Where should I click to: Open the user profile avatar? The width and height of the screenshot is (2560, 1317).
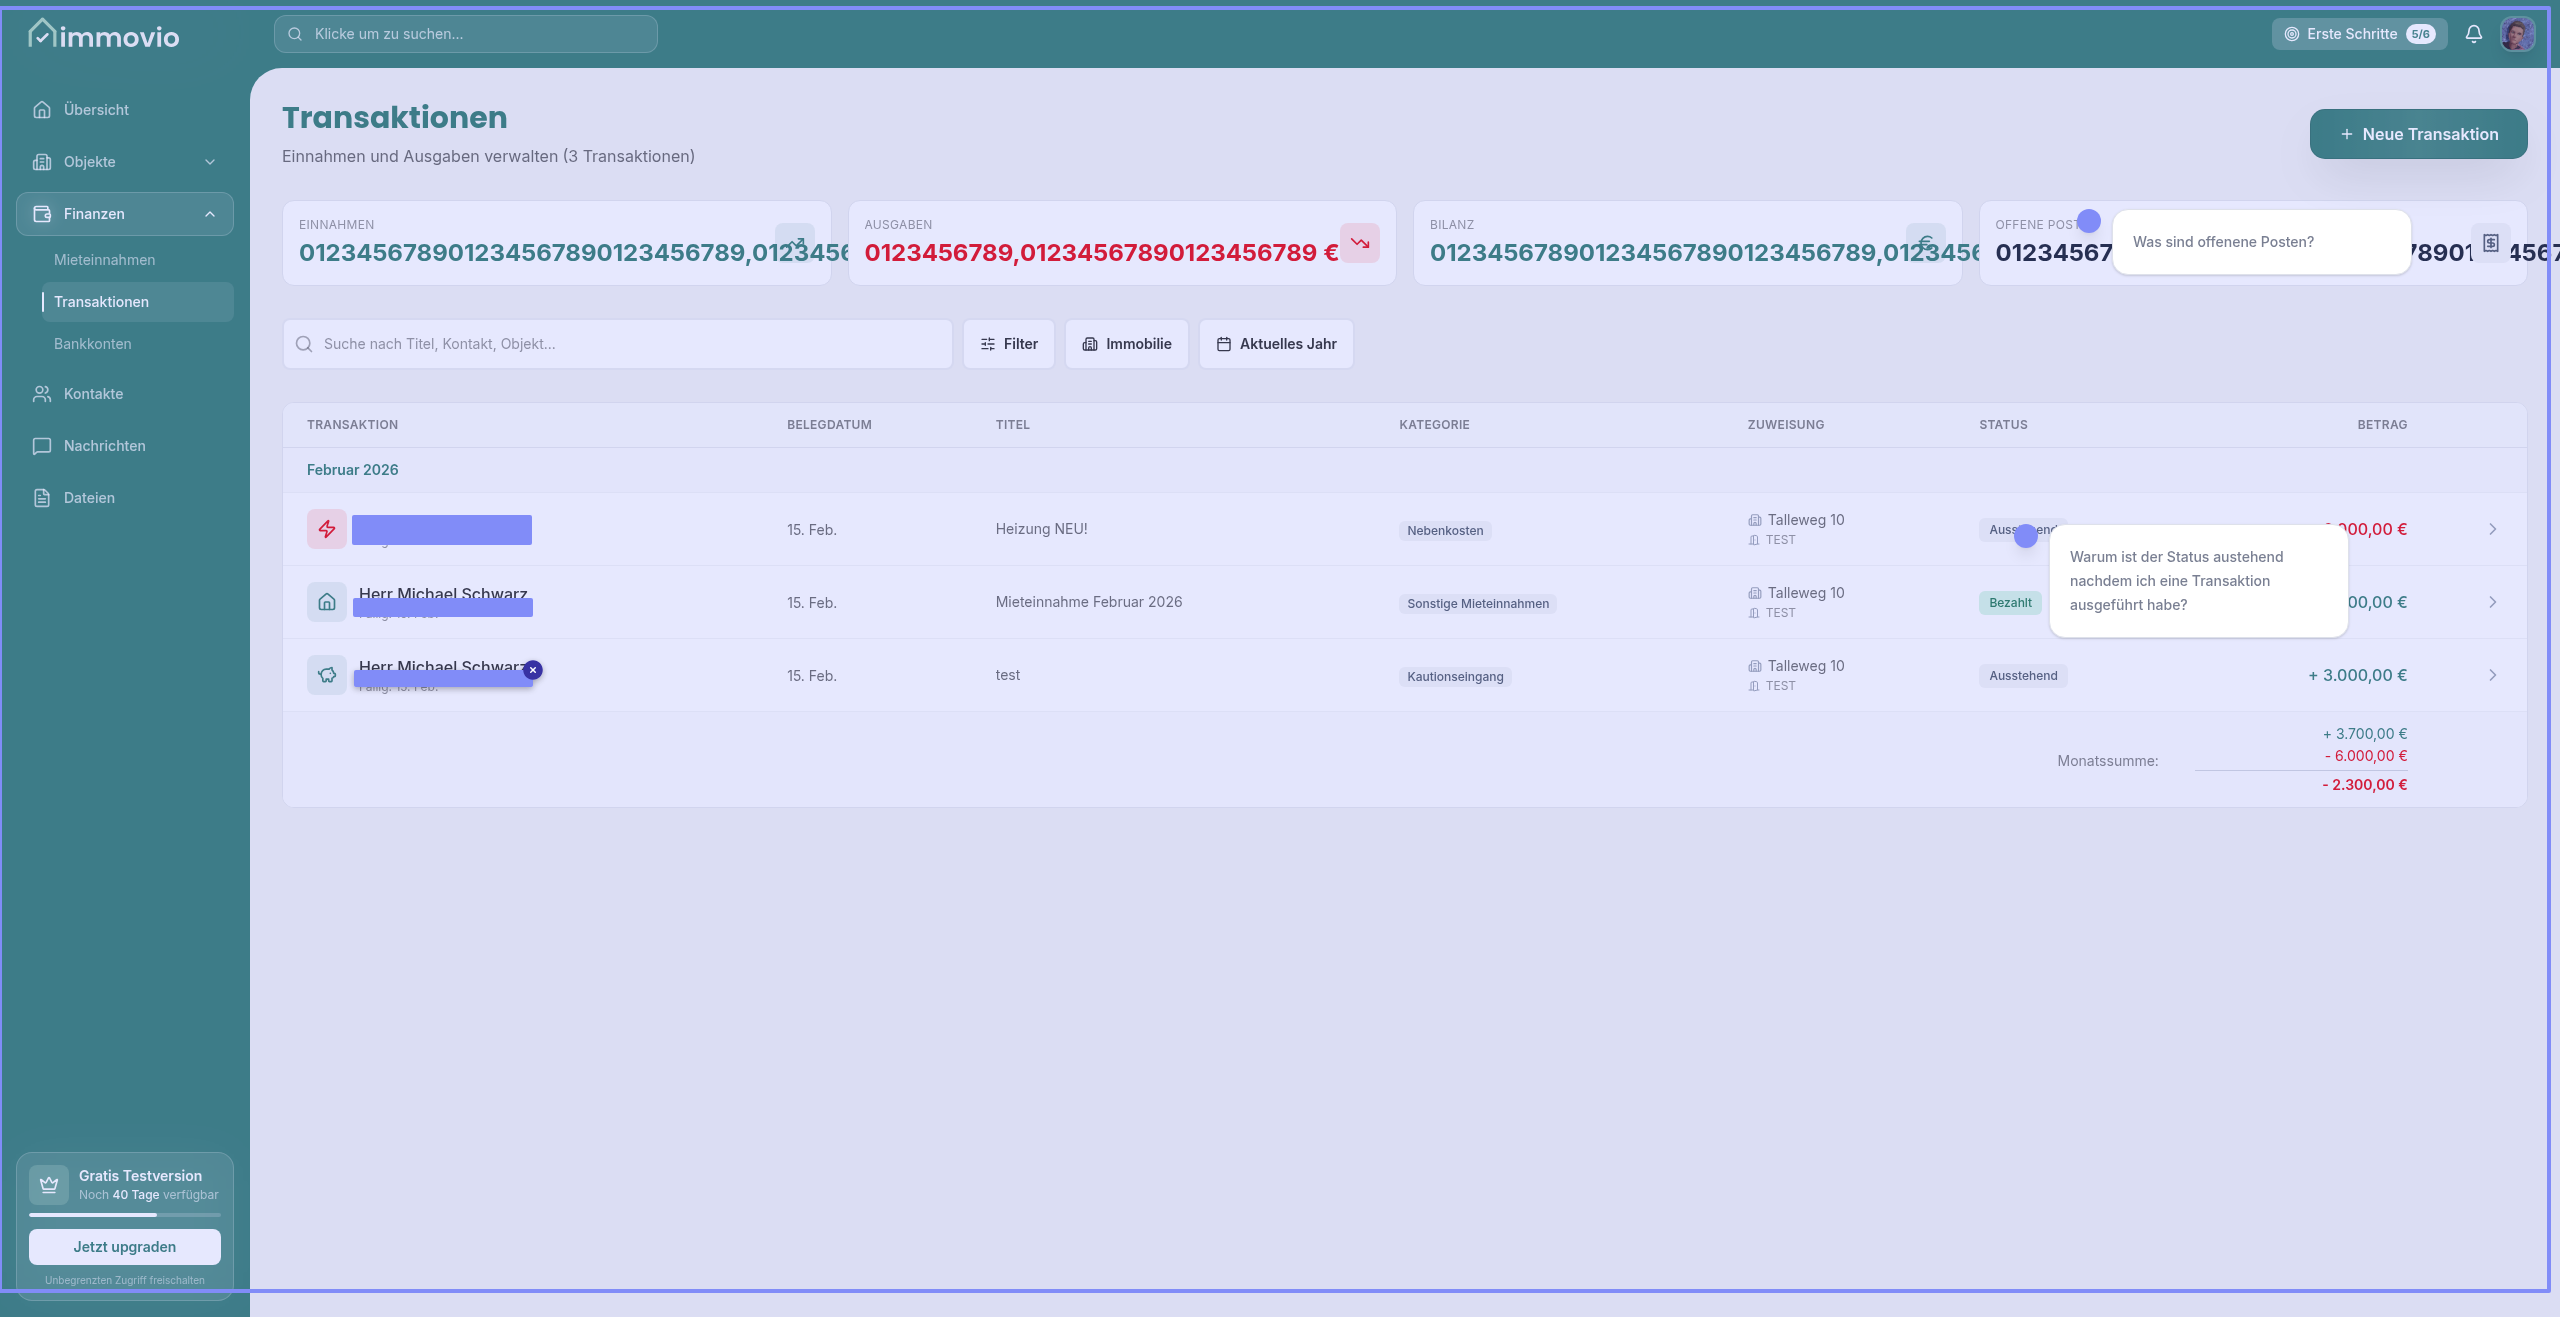pyautogui.click(x=2517, y=34)
